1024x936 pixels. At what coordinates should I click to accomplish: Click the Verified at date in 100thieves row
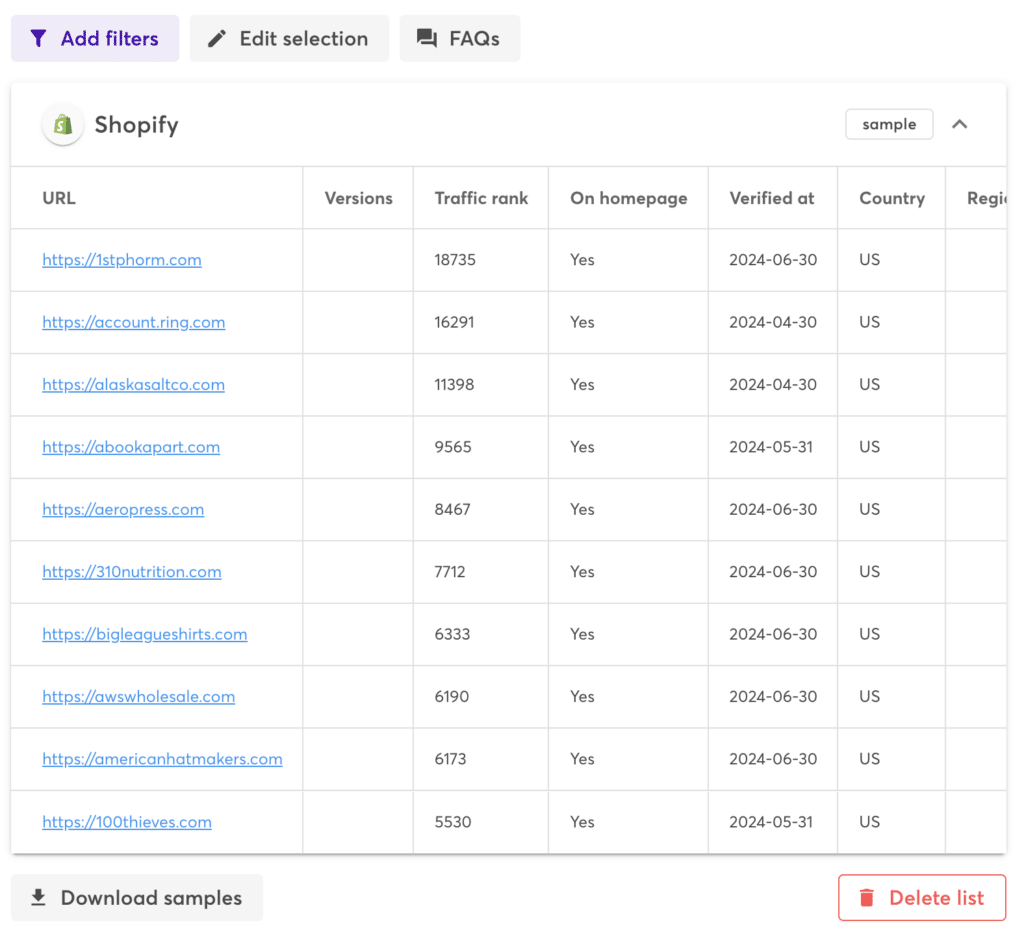(771, 822)
